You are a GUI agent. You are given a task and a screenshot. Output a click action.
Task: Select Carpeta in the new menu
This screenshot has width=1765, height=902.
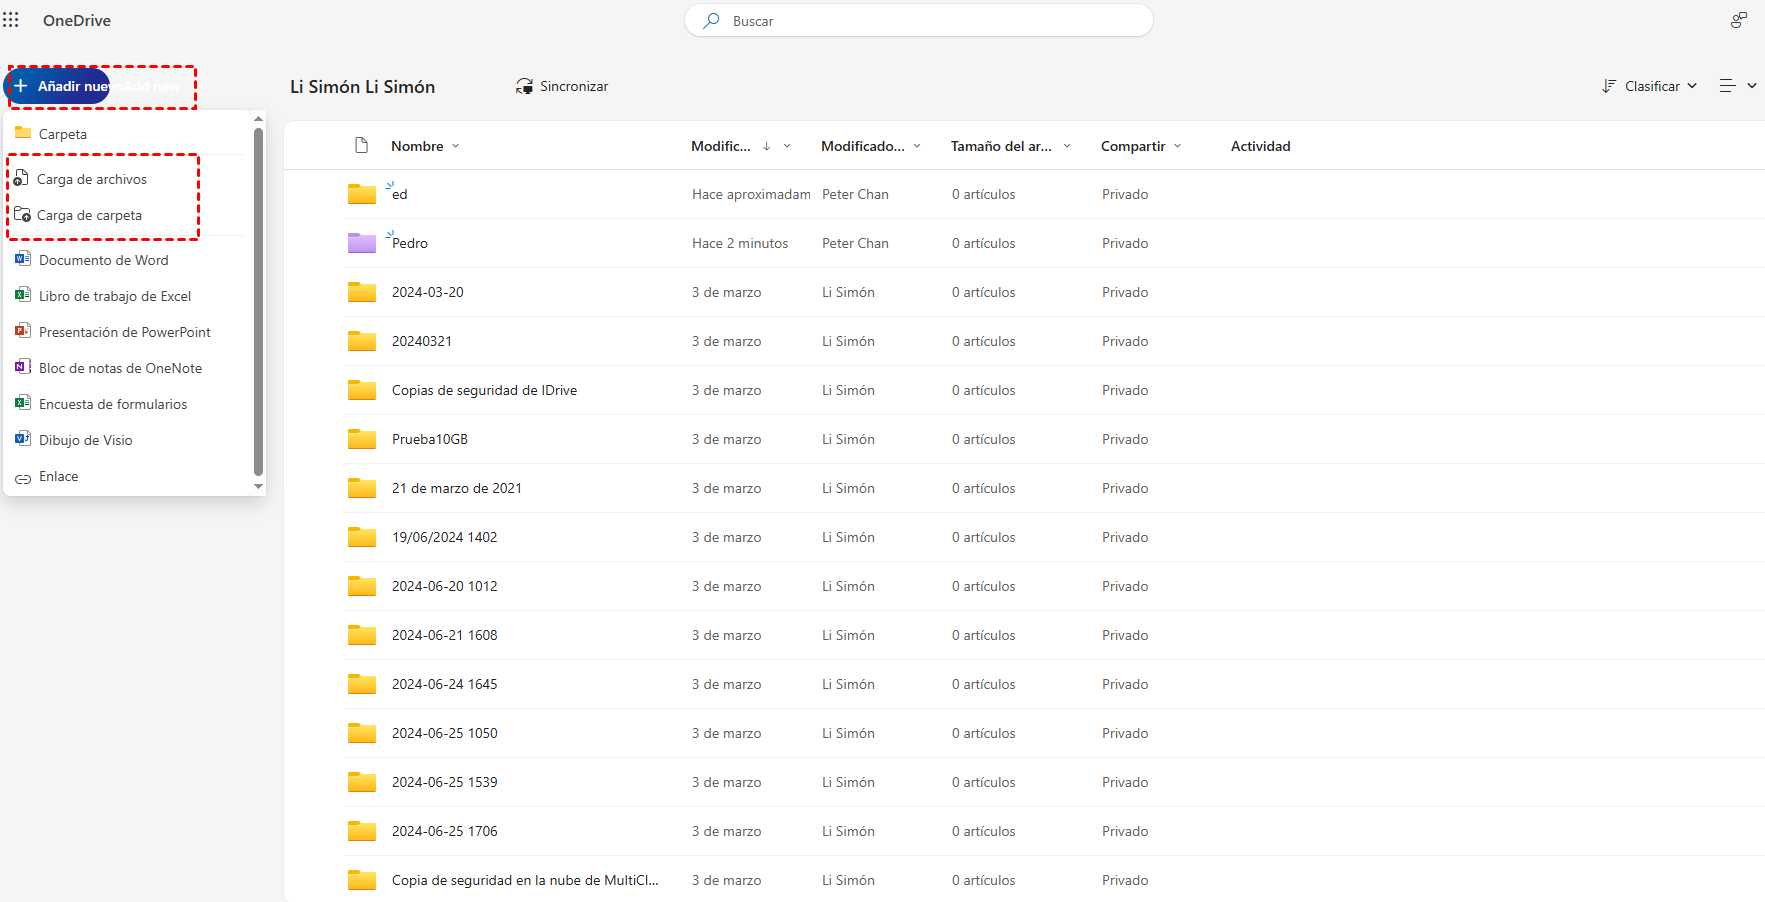tap(63, 134)
